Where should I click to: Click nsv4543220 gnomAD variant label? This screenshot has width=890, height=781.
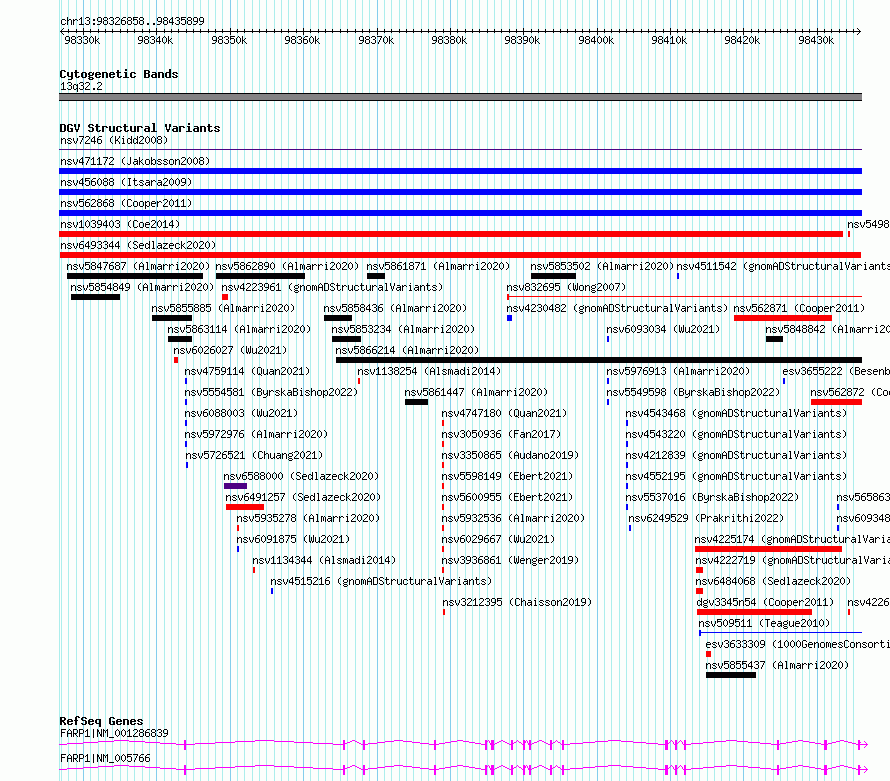pyautogui.click(x=736, y=434)
